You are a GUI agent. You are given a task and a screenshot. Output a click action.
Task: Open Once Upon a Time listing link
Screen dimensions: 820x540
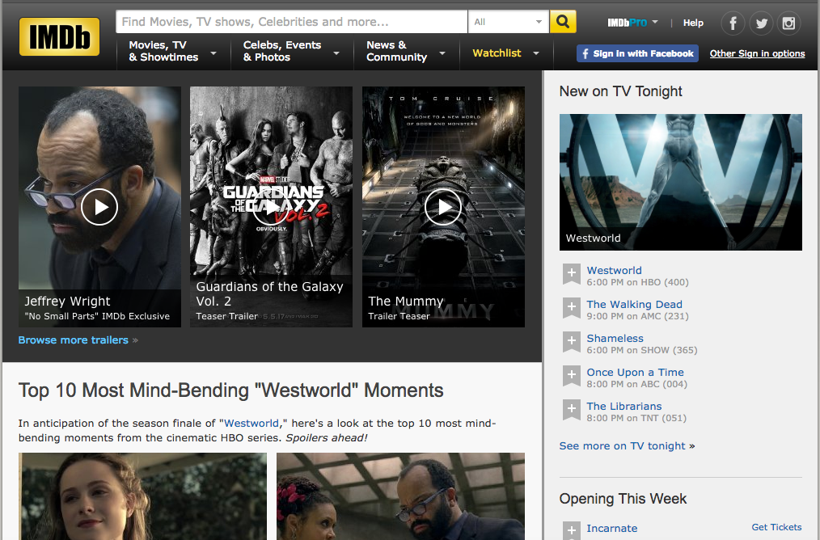click(635, 372)
